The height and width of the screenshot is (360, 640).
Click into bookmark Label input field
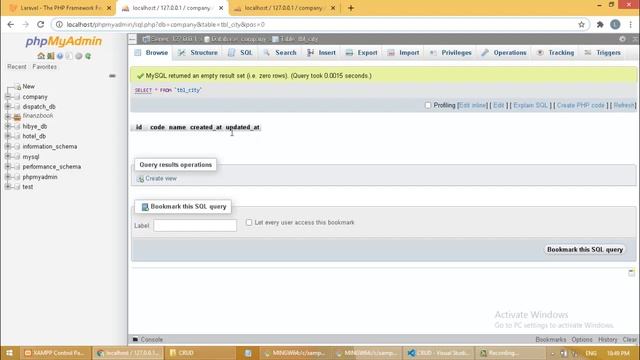(195, 225)
